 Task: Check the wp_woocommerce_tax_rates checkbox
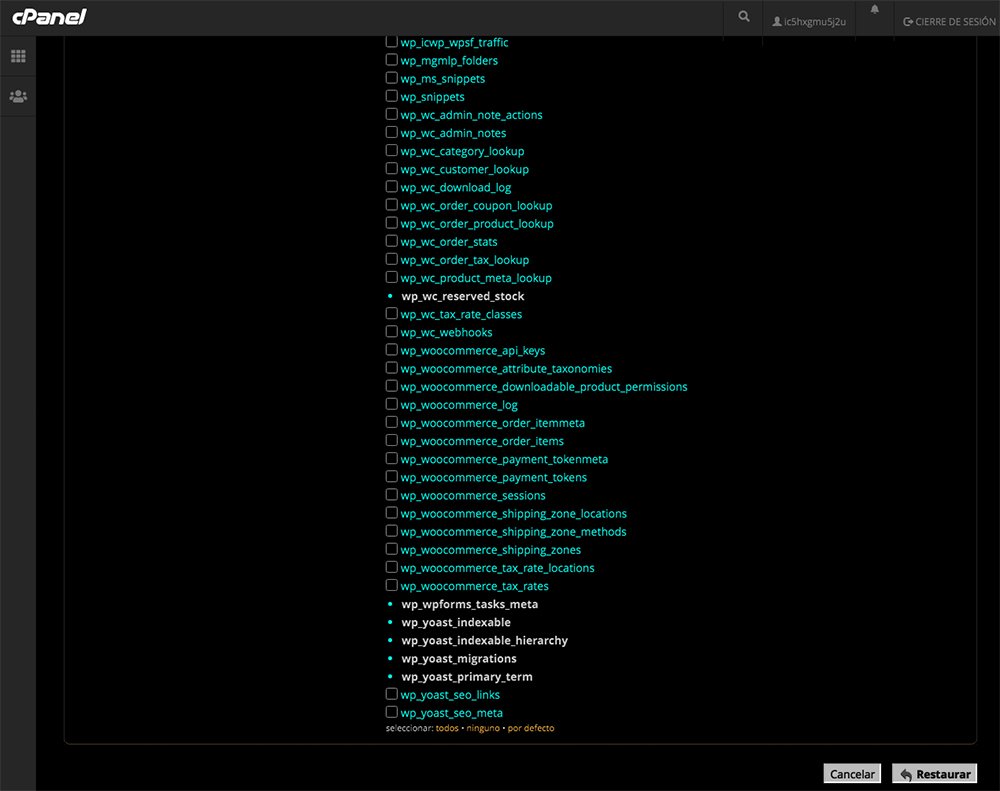coord(392,585)
